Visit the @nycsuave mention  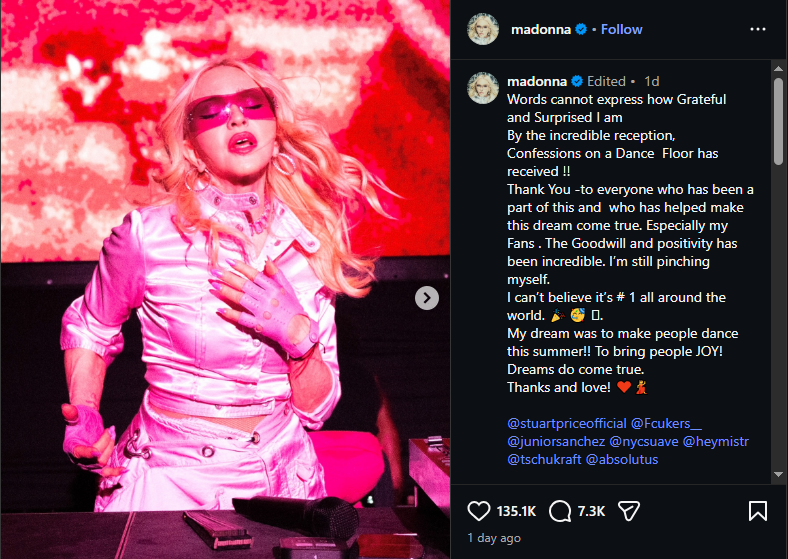pos(644,441)
